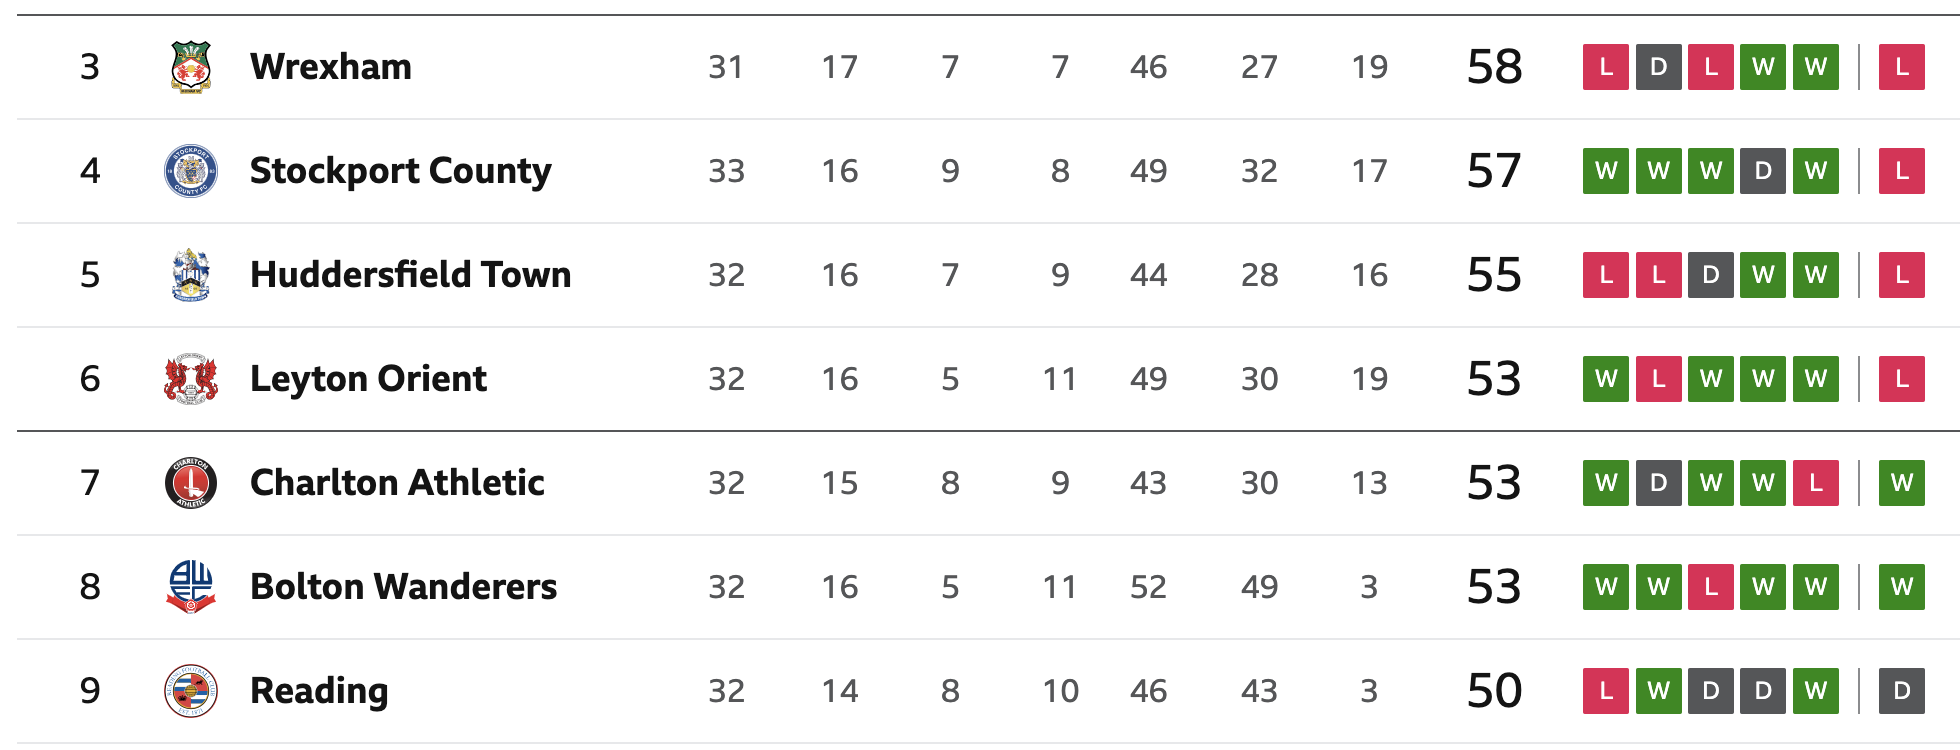Image resolution: width=1960 pixels, height=750 pixels.
Task: Click the Wrexham club crest
Action: [x=191, y=67]
